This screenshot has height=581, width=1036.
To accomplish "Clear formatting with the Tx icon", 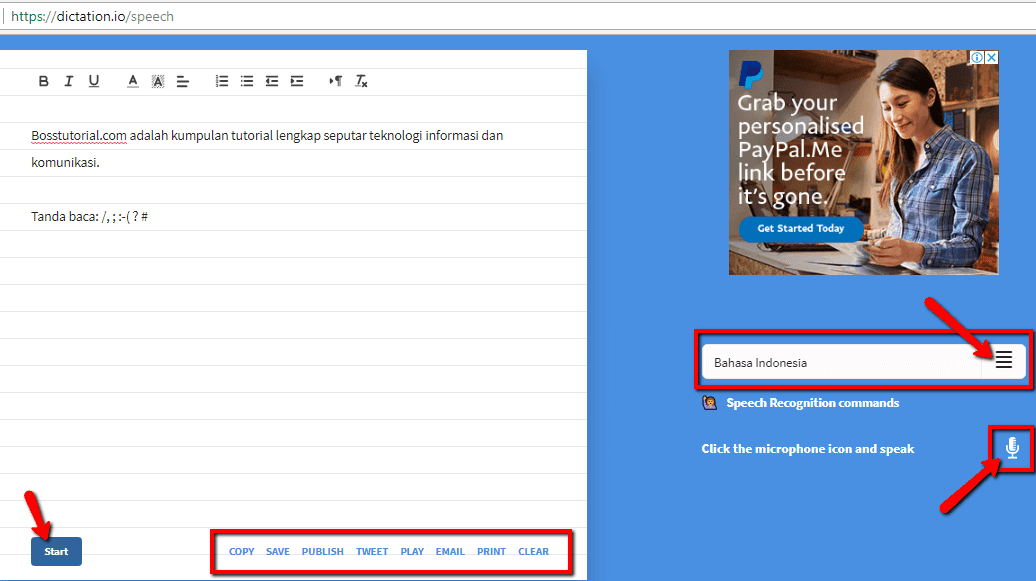I will tap(361, 81).
